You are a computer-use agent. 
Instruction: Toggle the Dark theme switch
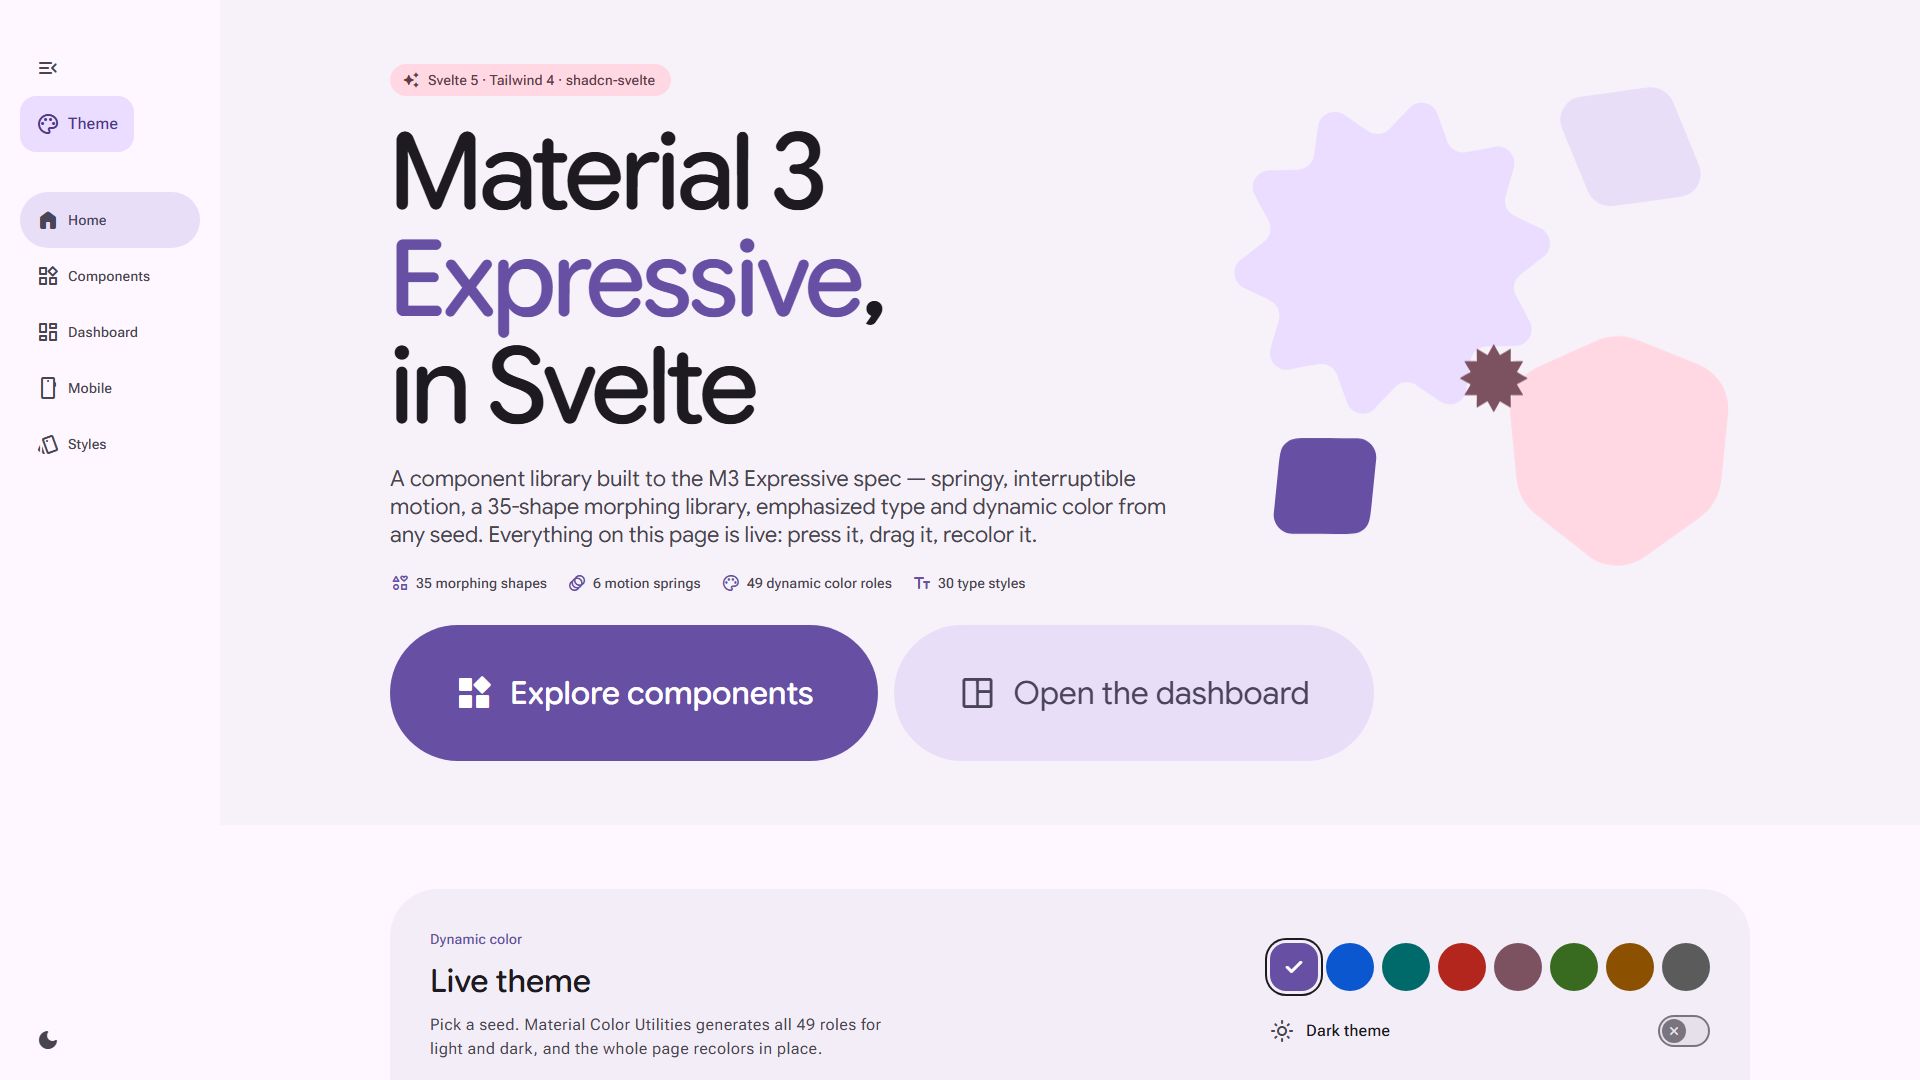1684,1031
